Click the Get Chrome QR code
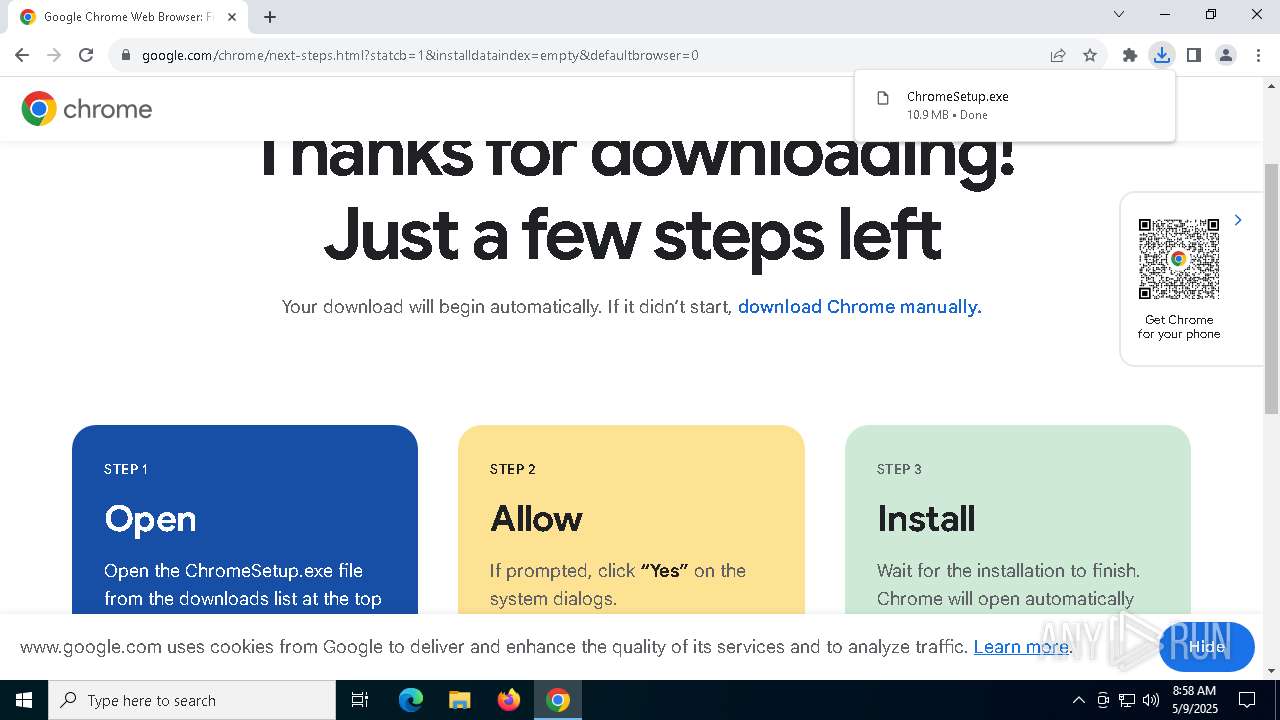The image size is (1280, 720). click(x=1179, y=259)
